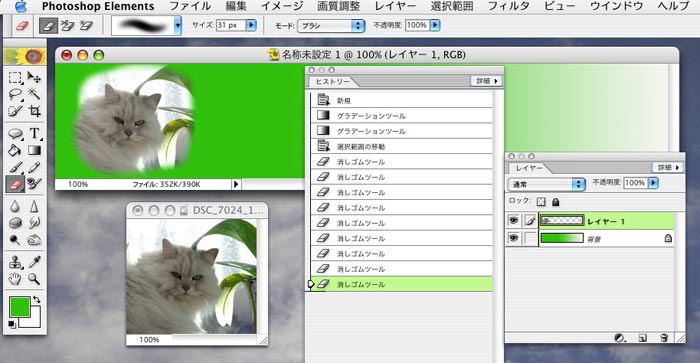Toggle brush indicator box on レイヤー 1
The height and width of the screenshot is (363, 700).
(x=530, y=221)
